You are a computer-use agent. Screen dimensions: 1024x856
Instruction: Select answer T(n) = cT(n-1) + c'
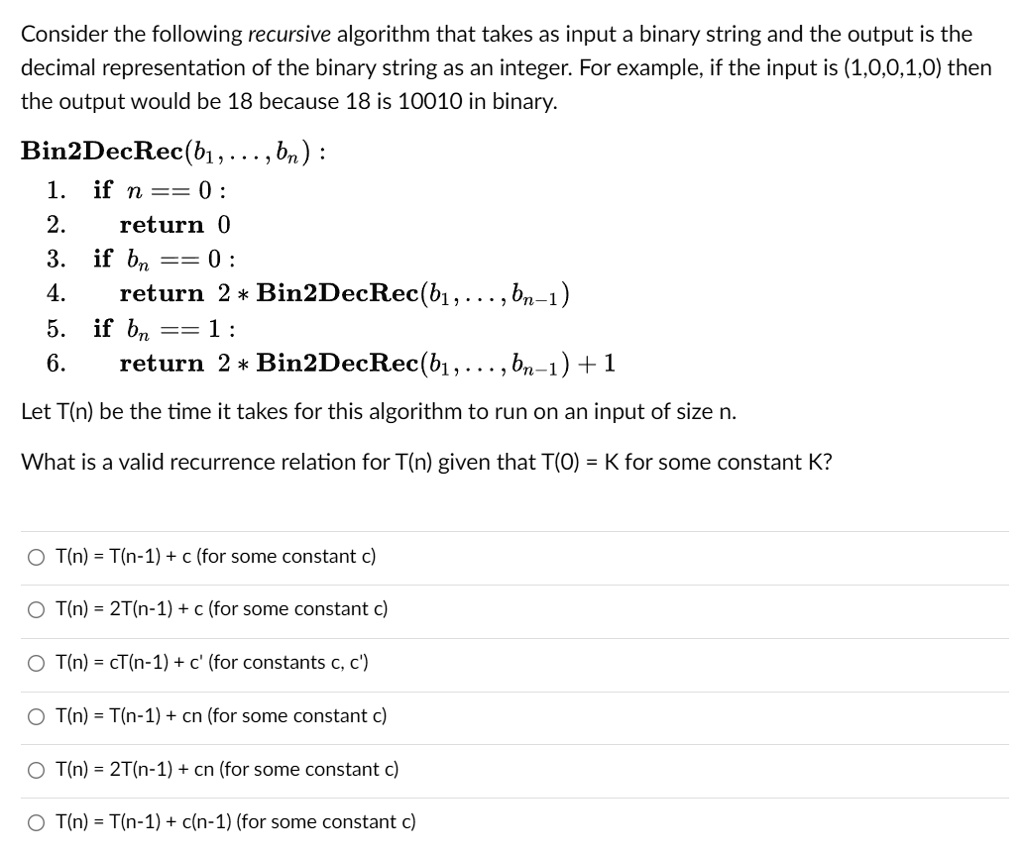pyautogui.click(x=36, y=662)
